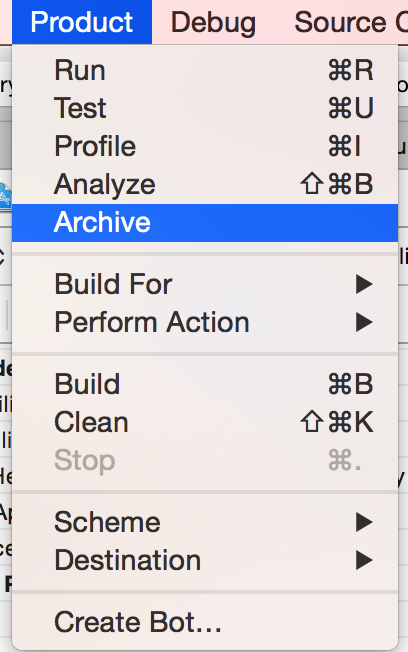The image size is (408, 652).
Task: Open the Scheme submenu arrow
Action: [364, 523]
